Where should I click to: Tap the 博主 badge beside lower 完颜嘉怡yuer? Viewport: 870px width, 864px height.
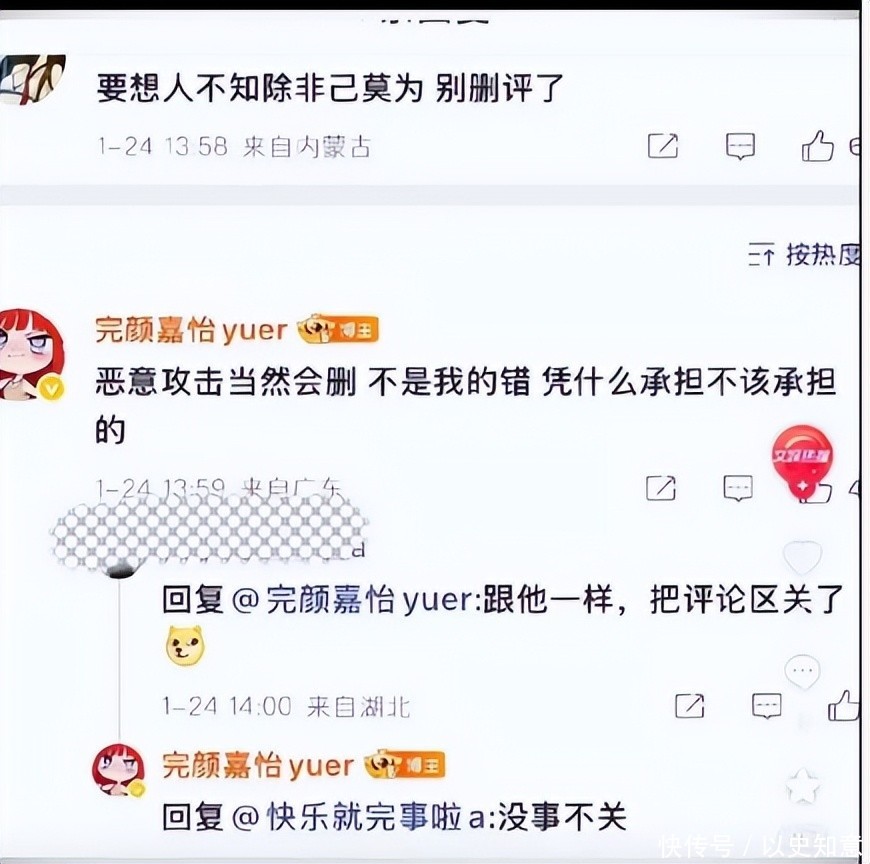pyautogui.click(x=404, y=765)
